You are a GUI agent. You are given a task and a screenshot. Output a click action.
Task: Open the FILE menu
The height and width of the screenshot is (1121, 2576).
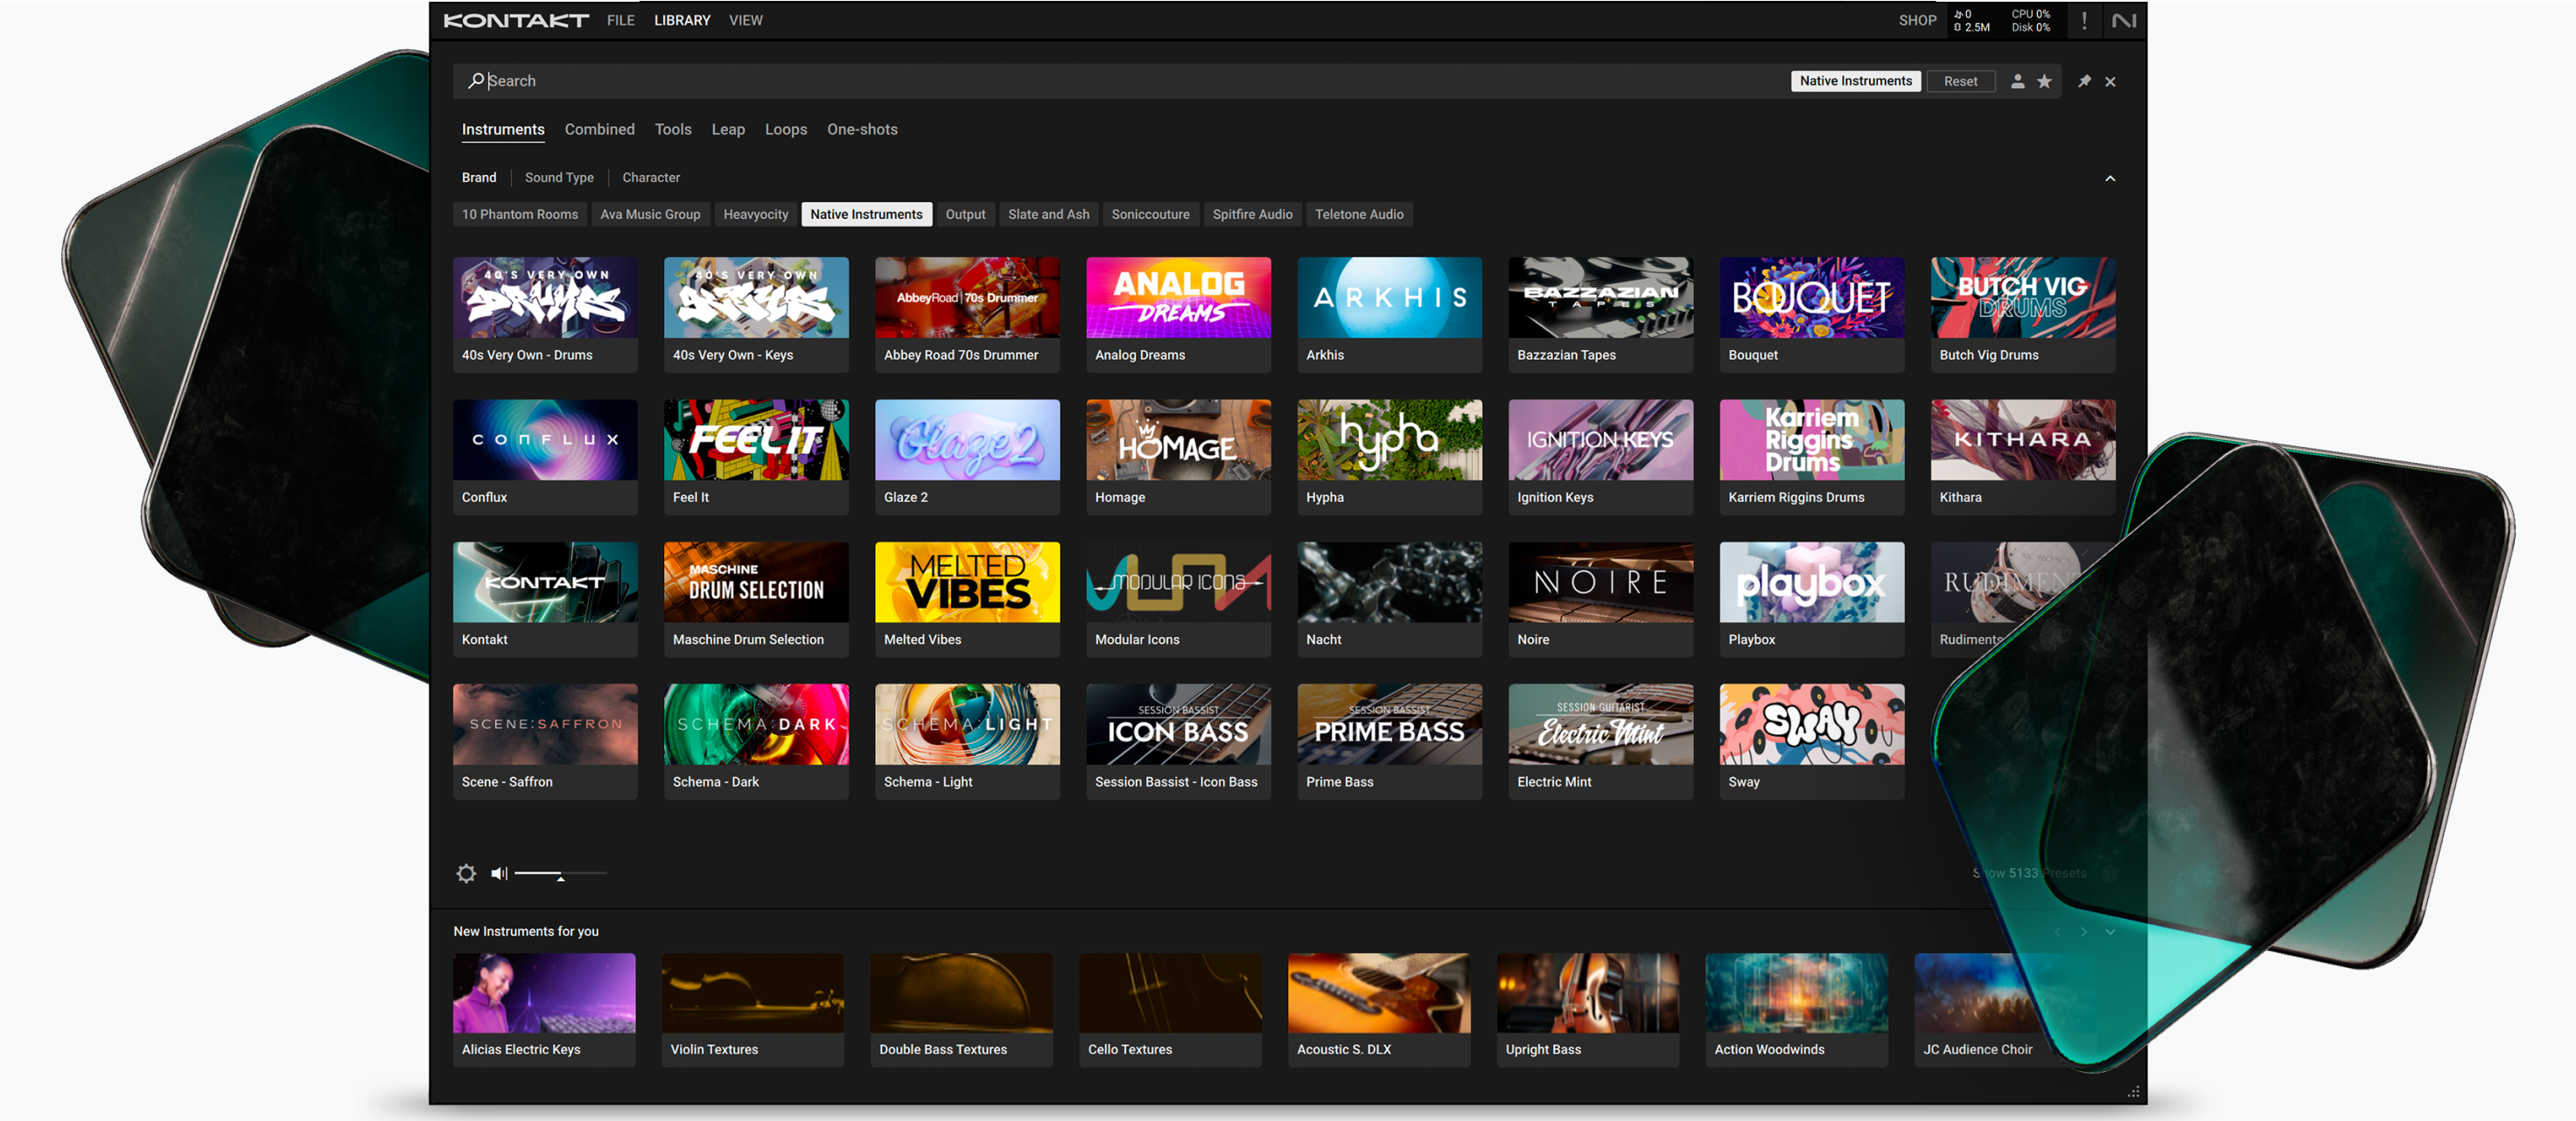[x=620, y=20]
